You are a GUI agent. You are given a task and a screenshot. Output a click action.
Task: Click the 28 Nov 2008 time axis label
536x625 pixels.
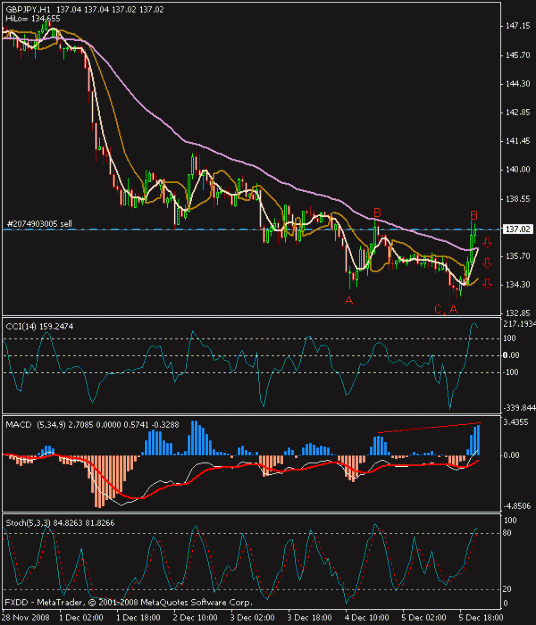pos(26,618)
